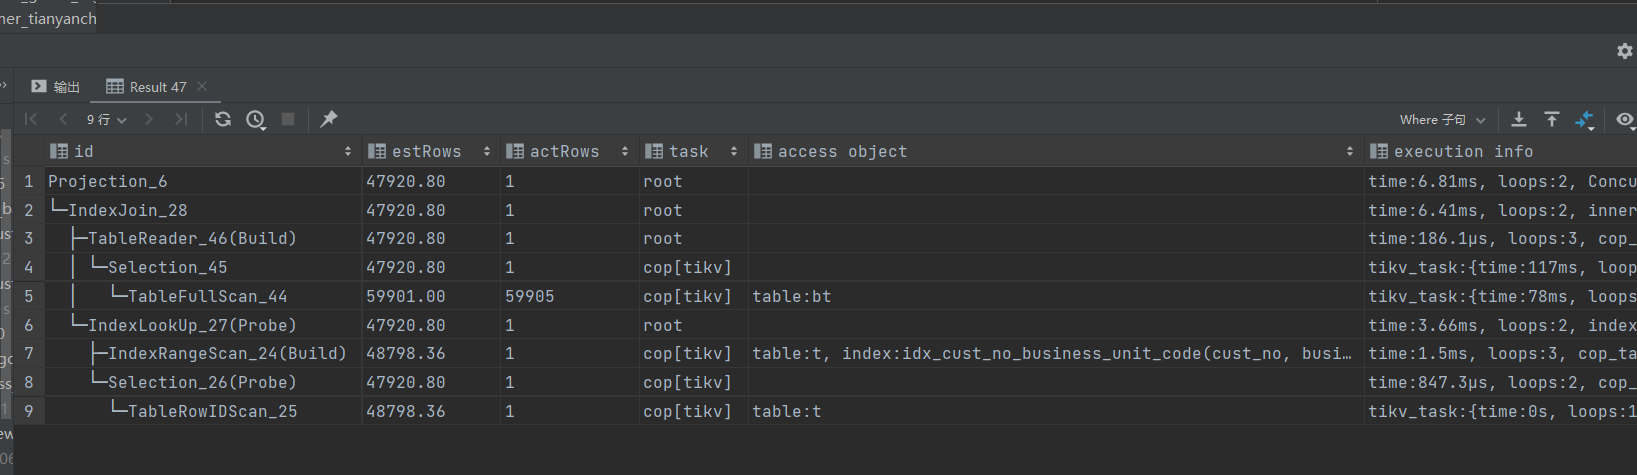
Task: Open the blue compare data arrows icon
Action: click(1584, 119)
